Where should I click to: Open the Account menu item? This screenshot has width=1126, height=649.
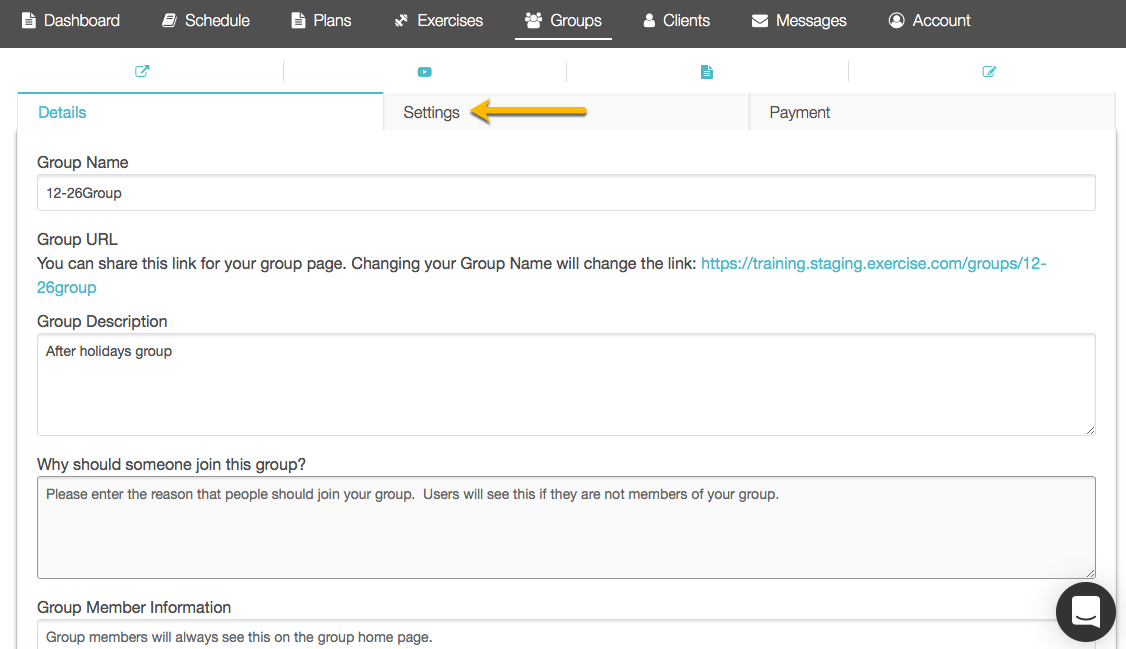[x=929, y=20]
